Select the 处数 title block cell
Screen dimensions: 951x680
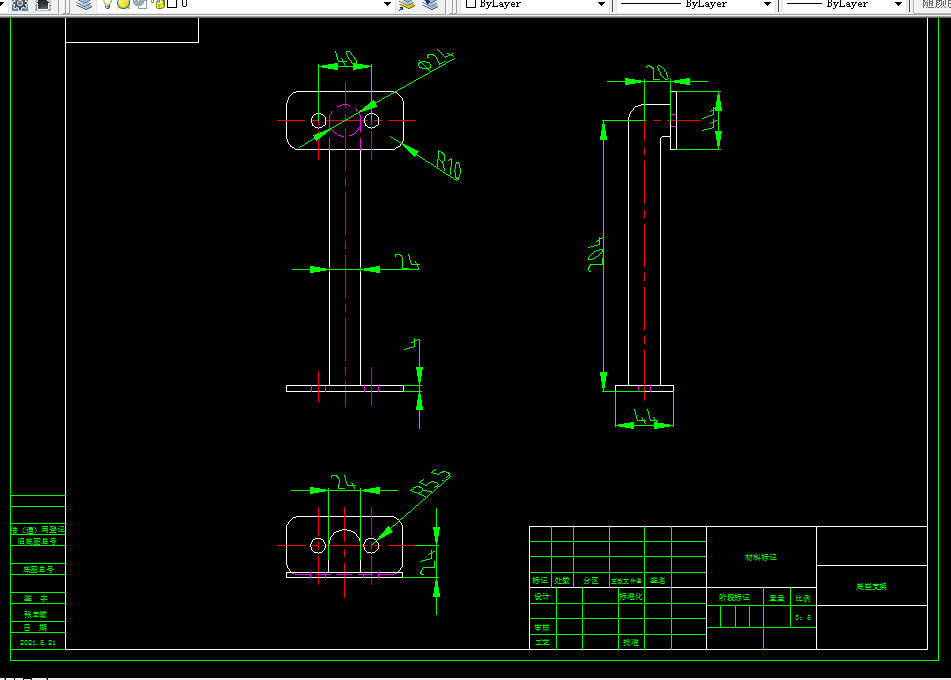[x=562, y=581]
